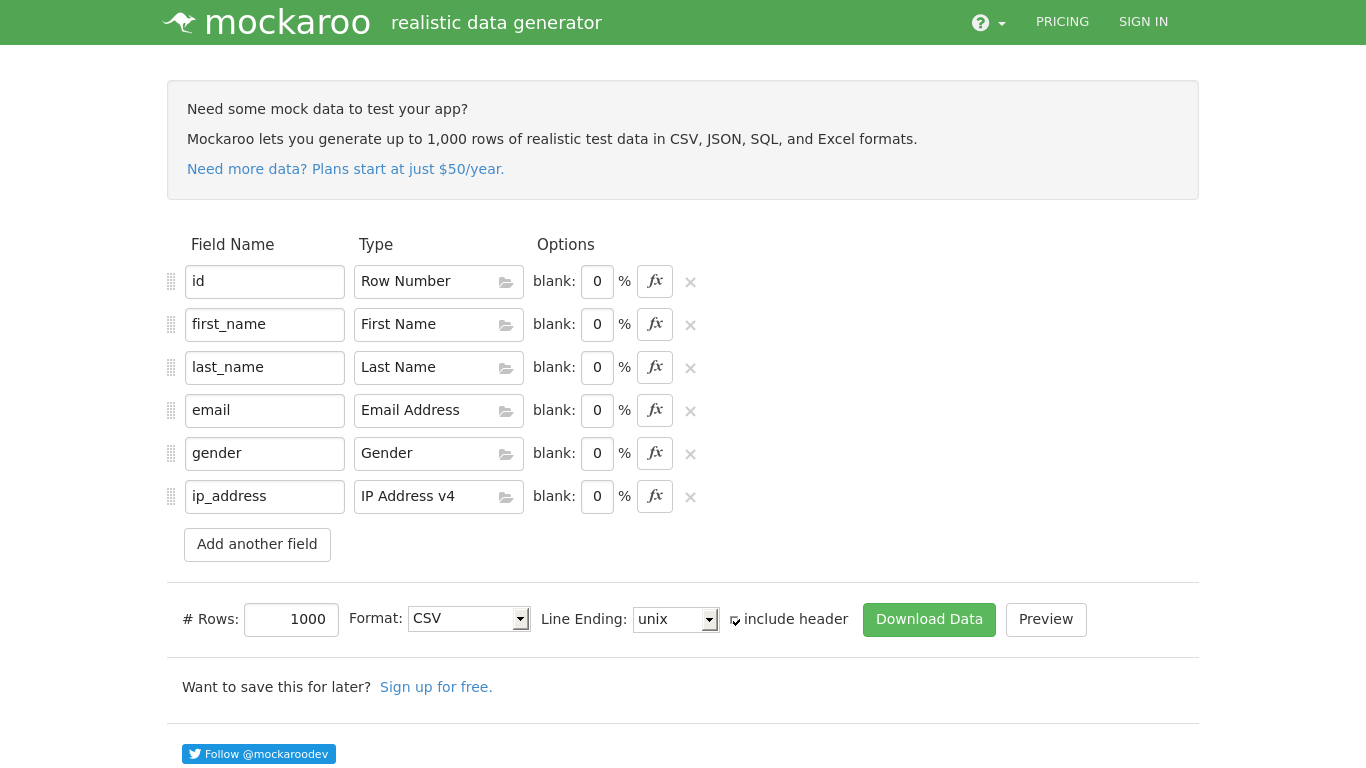1366x768 pixels.
Task: Open formula editor for the first_name field
Action: coord(655,325)
